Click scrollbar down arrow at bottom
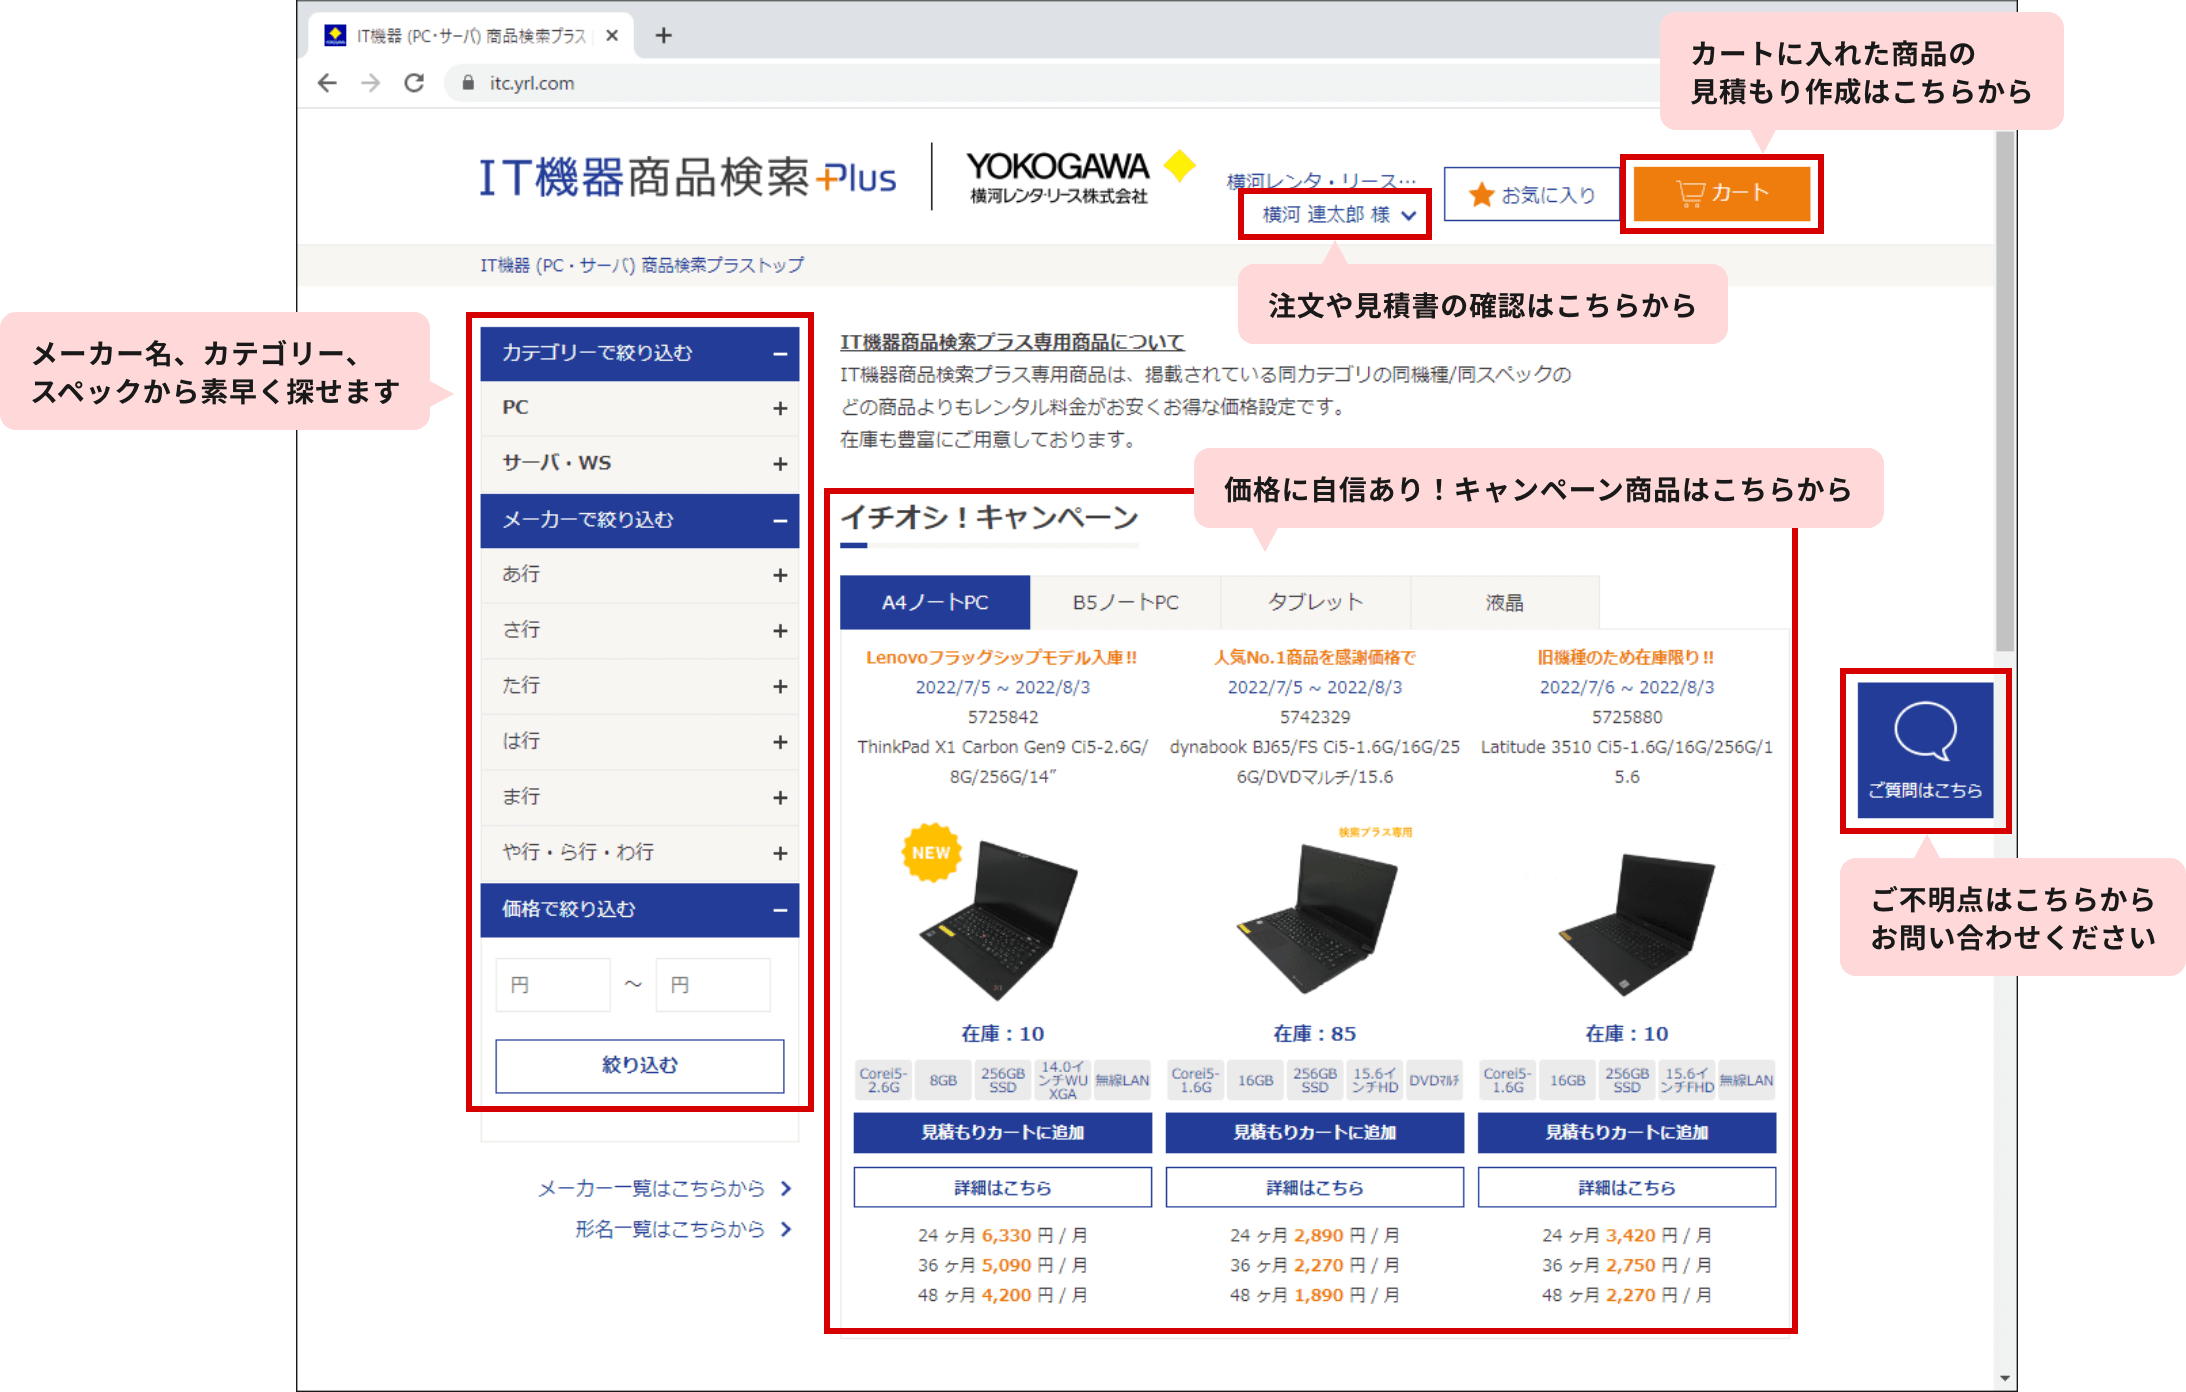2186x1392 pixels. (x=2004, y=1379)
